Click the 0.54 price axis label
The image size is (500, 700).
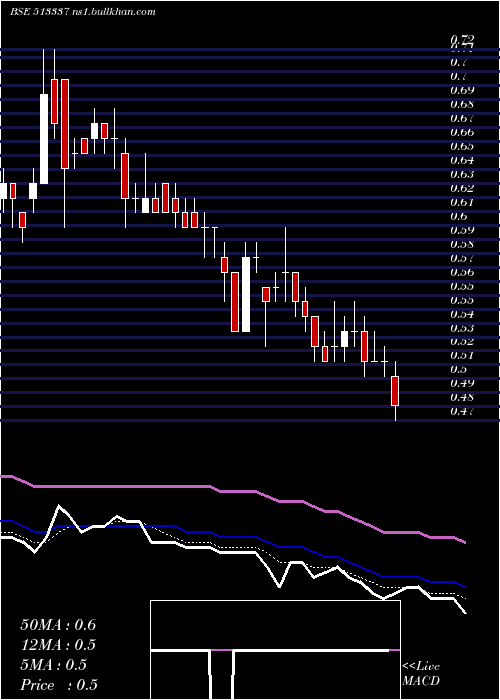pyautogui.click(x=462, y=314)
